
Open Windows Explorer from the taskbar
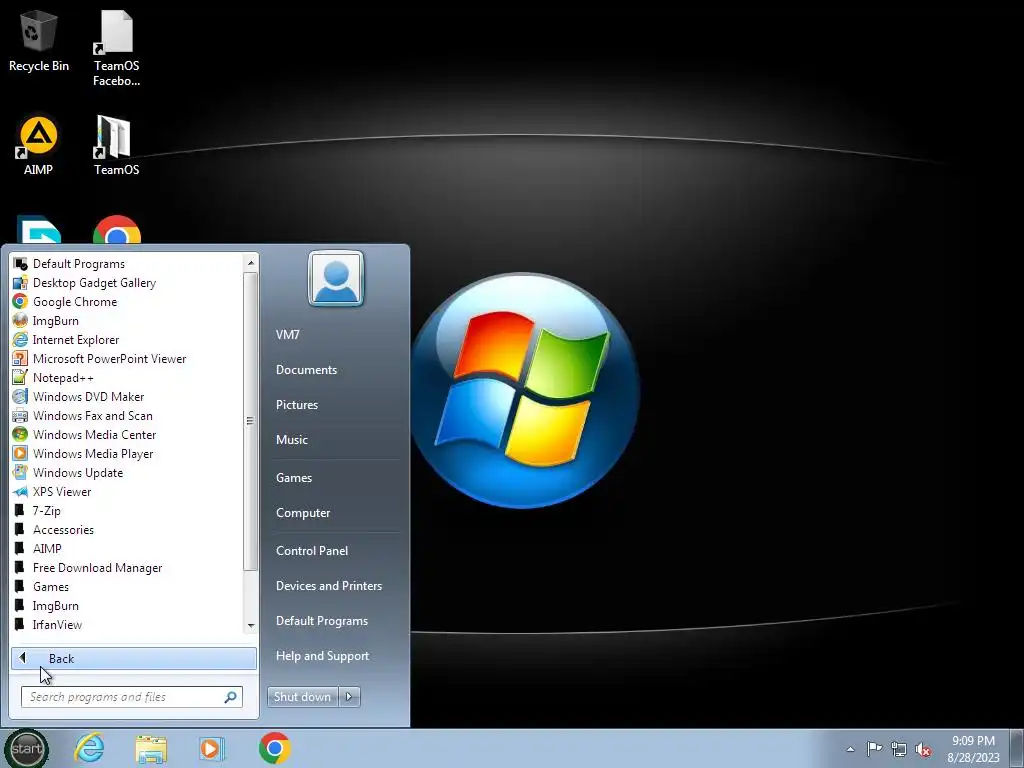(x=151, y=748)
